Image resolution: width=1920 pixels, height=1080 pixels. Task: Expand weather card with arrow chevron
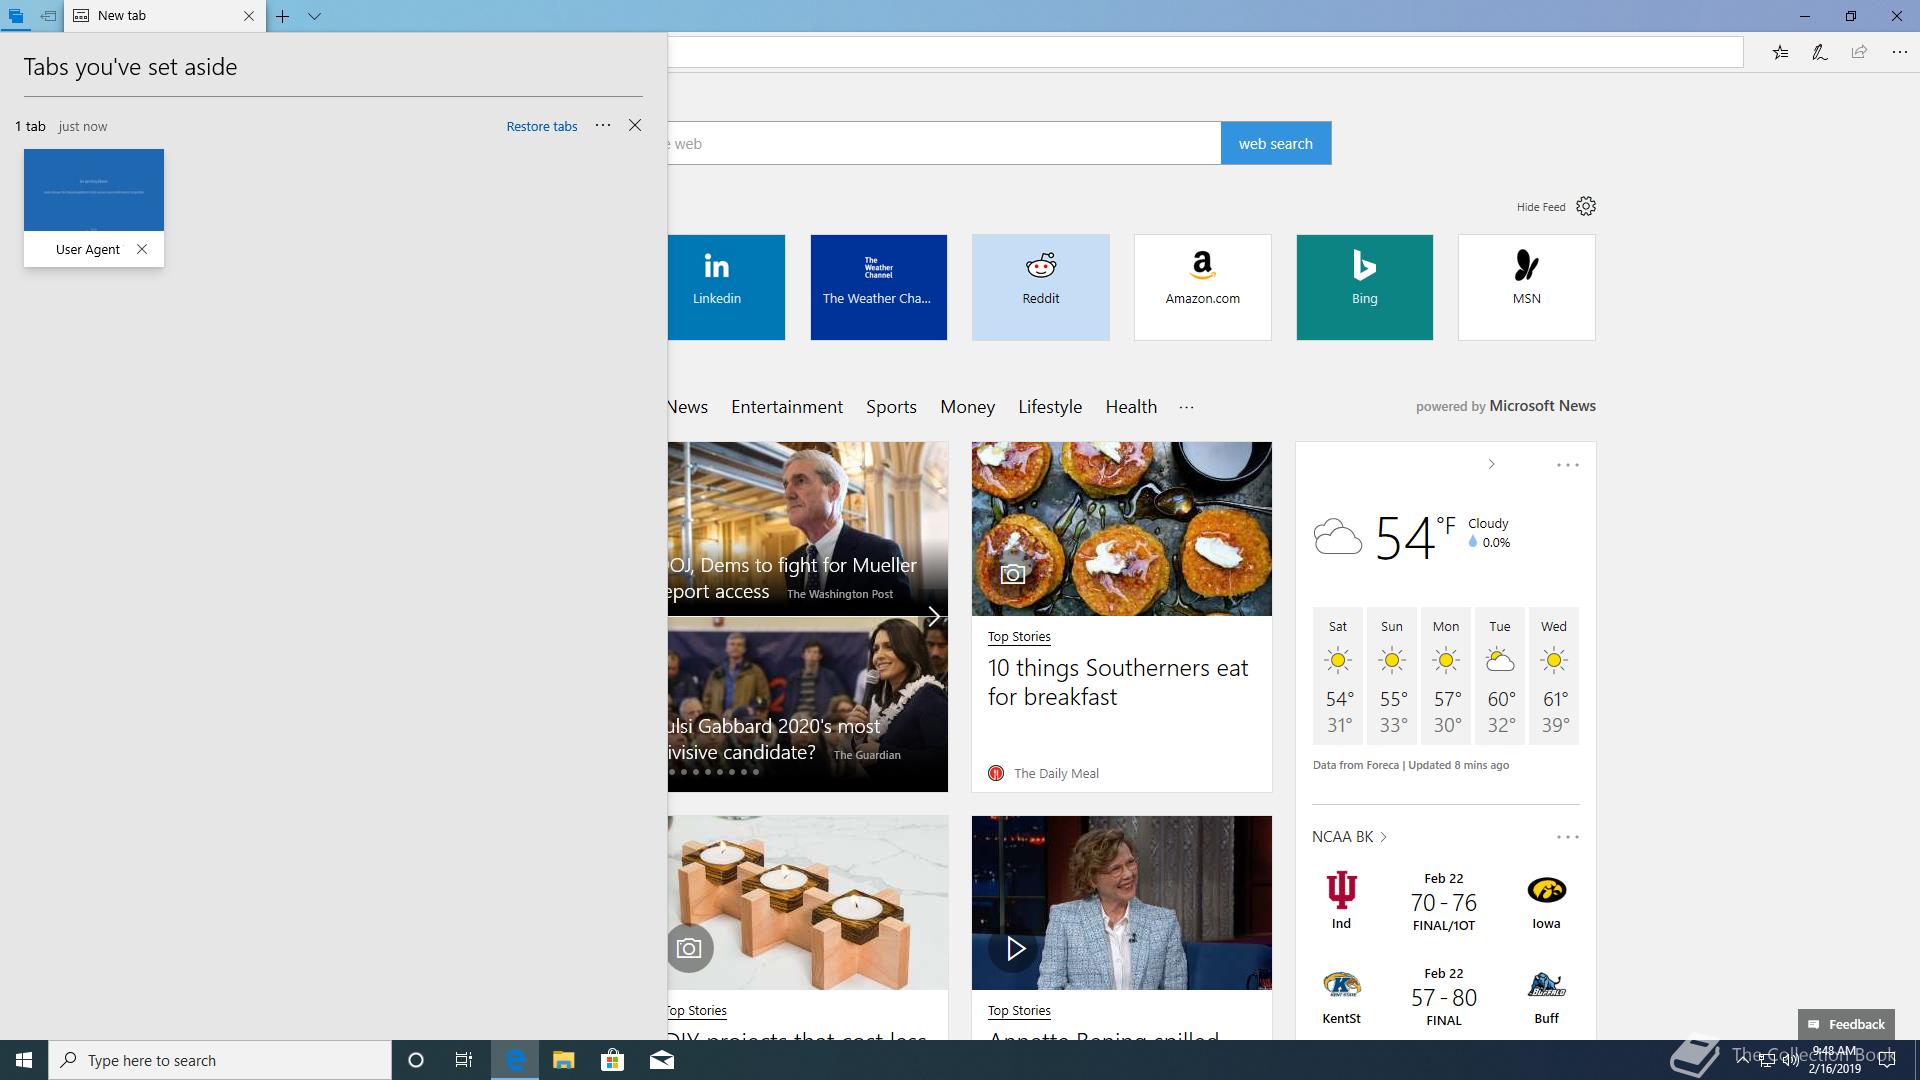click(1491, 464)
